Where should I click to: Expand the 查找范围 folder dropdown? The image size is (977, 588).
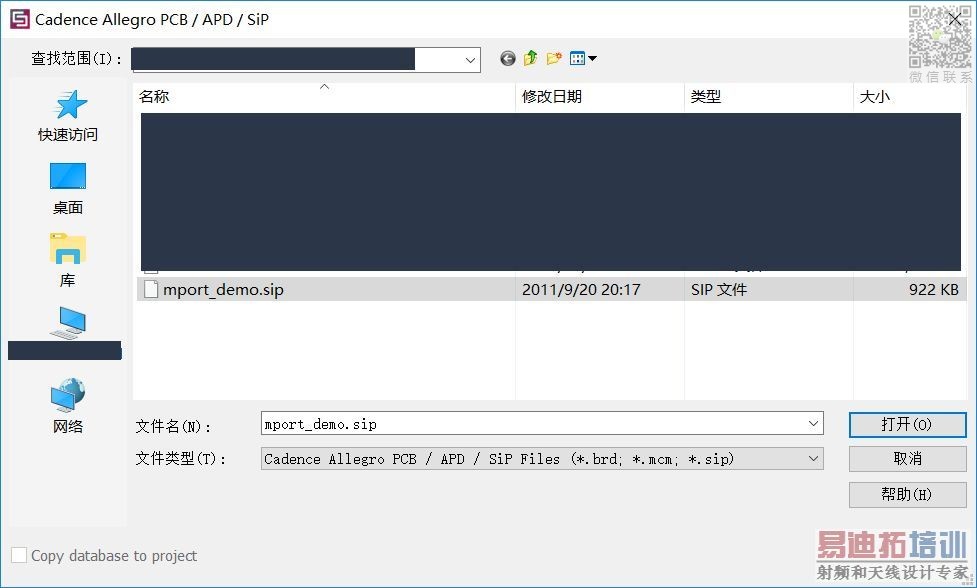470,60
